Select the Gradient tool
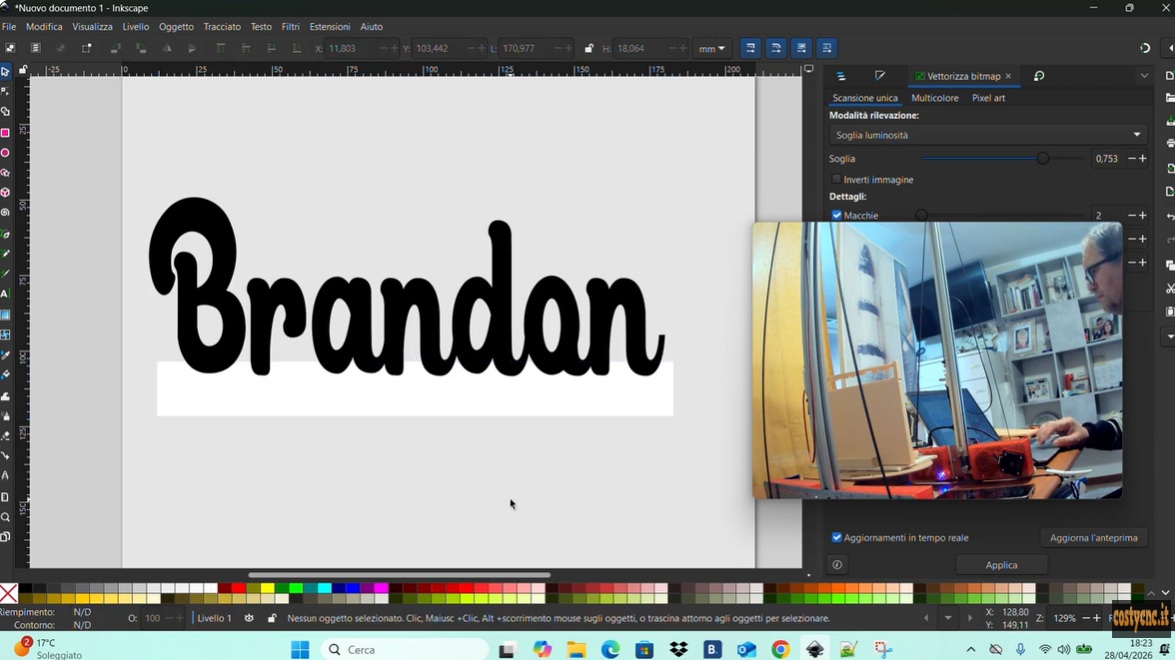Viewport: 1175px width, 660px height. [x=5, y=315]
